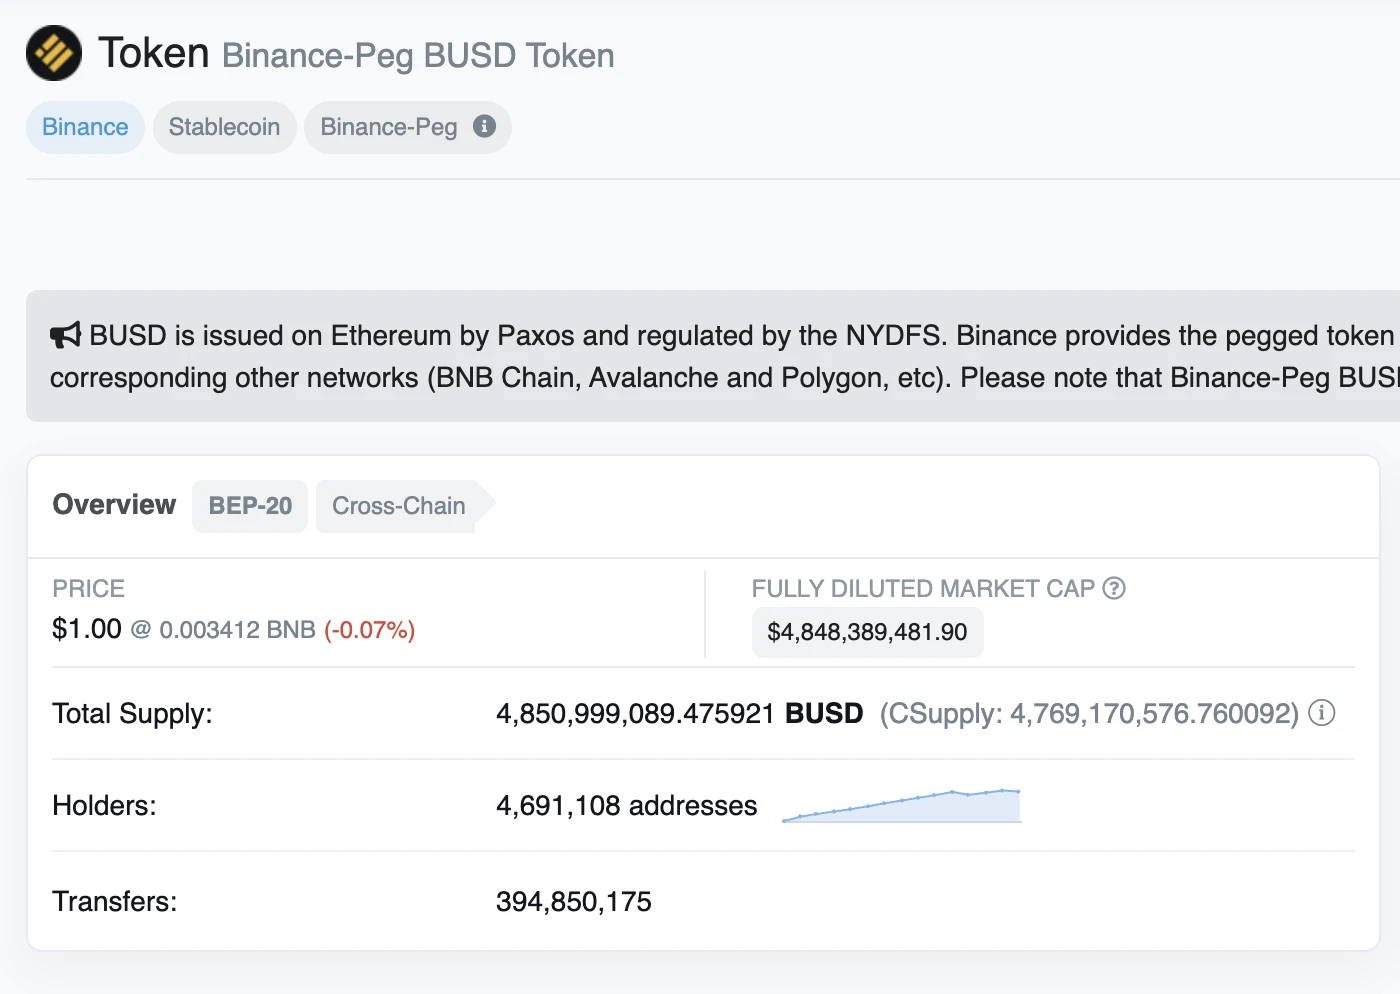Click the $4,848,389,481.90 market cap value
The width and height of the screenshot is (1400, 994).
pos(867,632)
